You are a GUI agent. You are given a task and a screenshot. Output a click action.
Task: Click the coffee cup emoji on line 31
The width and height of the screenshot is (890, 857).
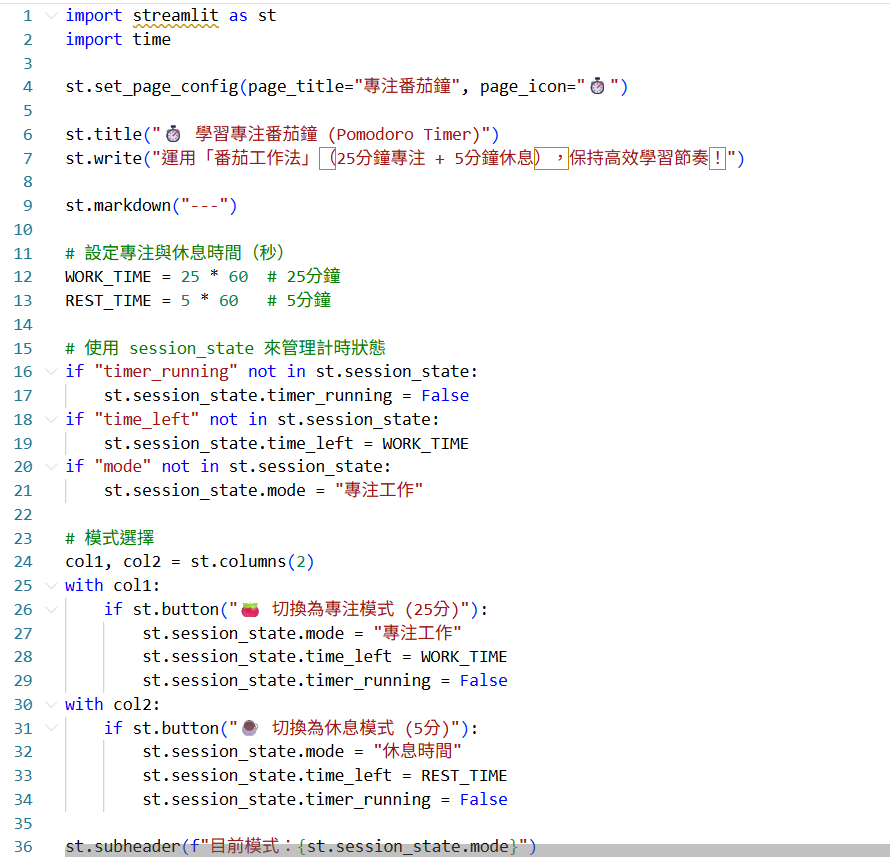(250, 728)
